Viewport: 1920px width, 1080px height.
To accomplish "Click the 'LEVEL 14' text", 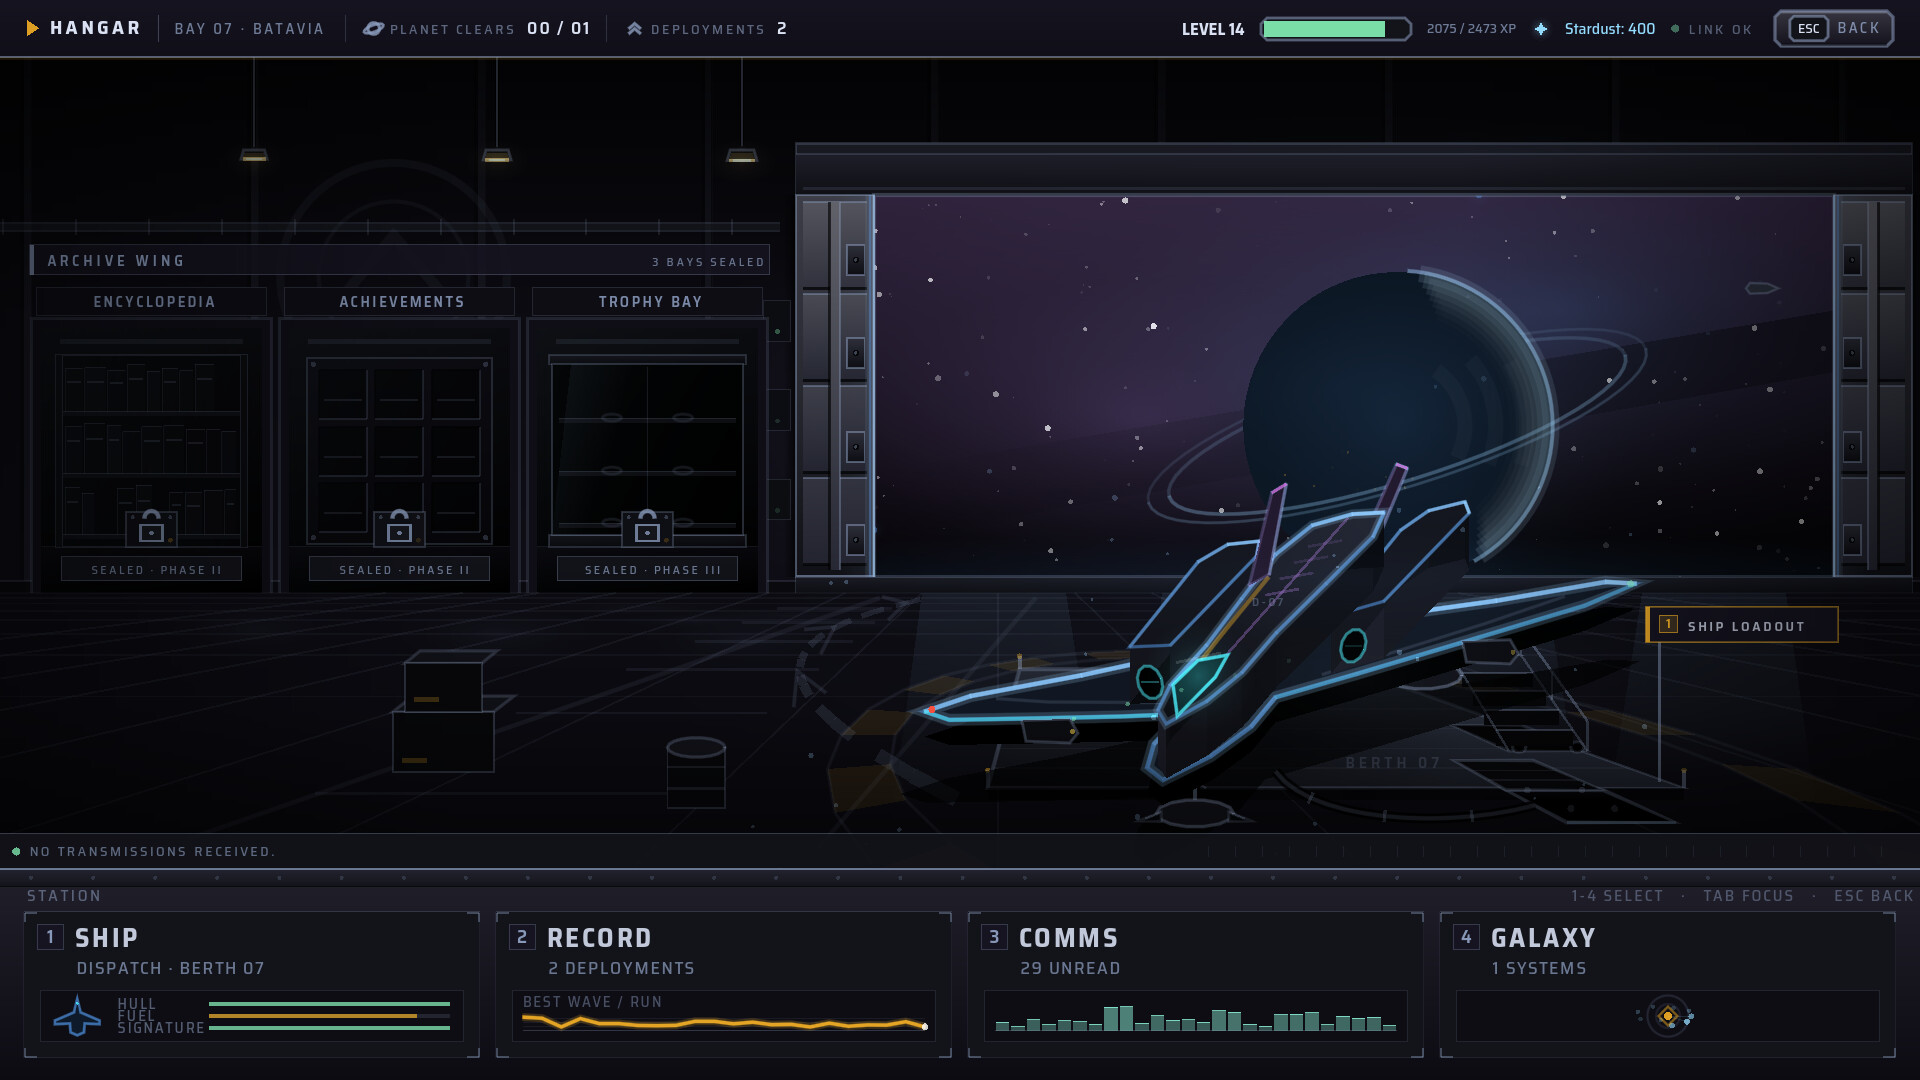I will click(1213, 29).
